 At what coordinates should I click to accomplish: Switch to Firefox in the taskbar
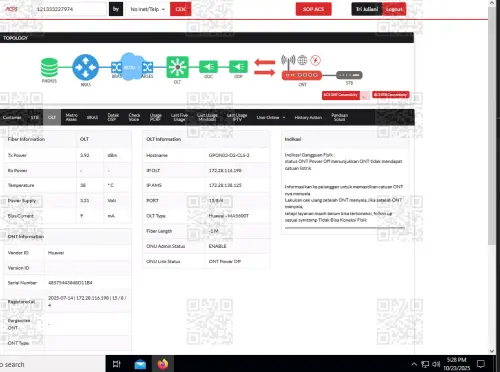click(163, 364)
